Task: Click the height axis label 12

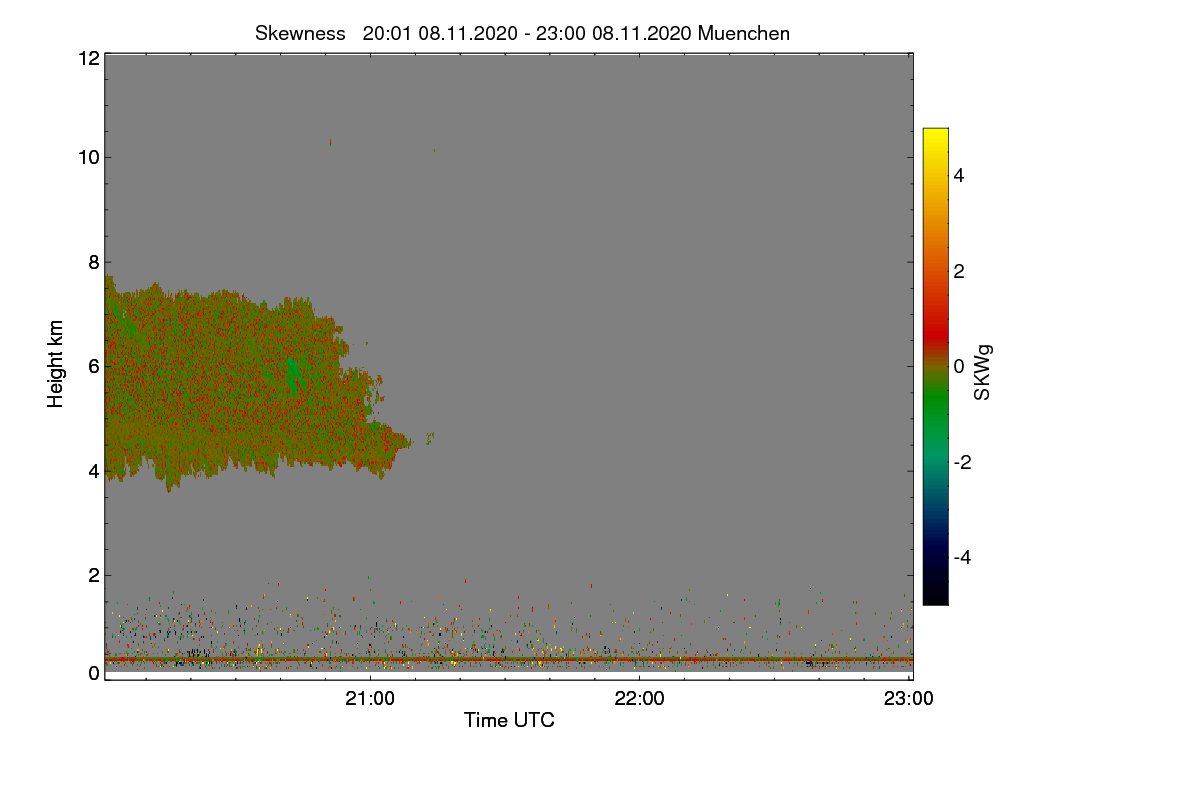Action: click(x=88, y=58)
